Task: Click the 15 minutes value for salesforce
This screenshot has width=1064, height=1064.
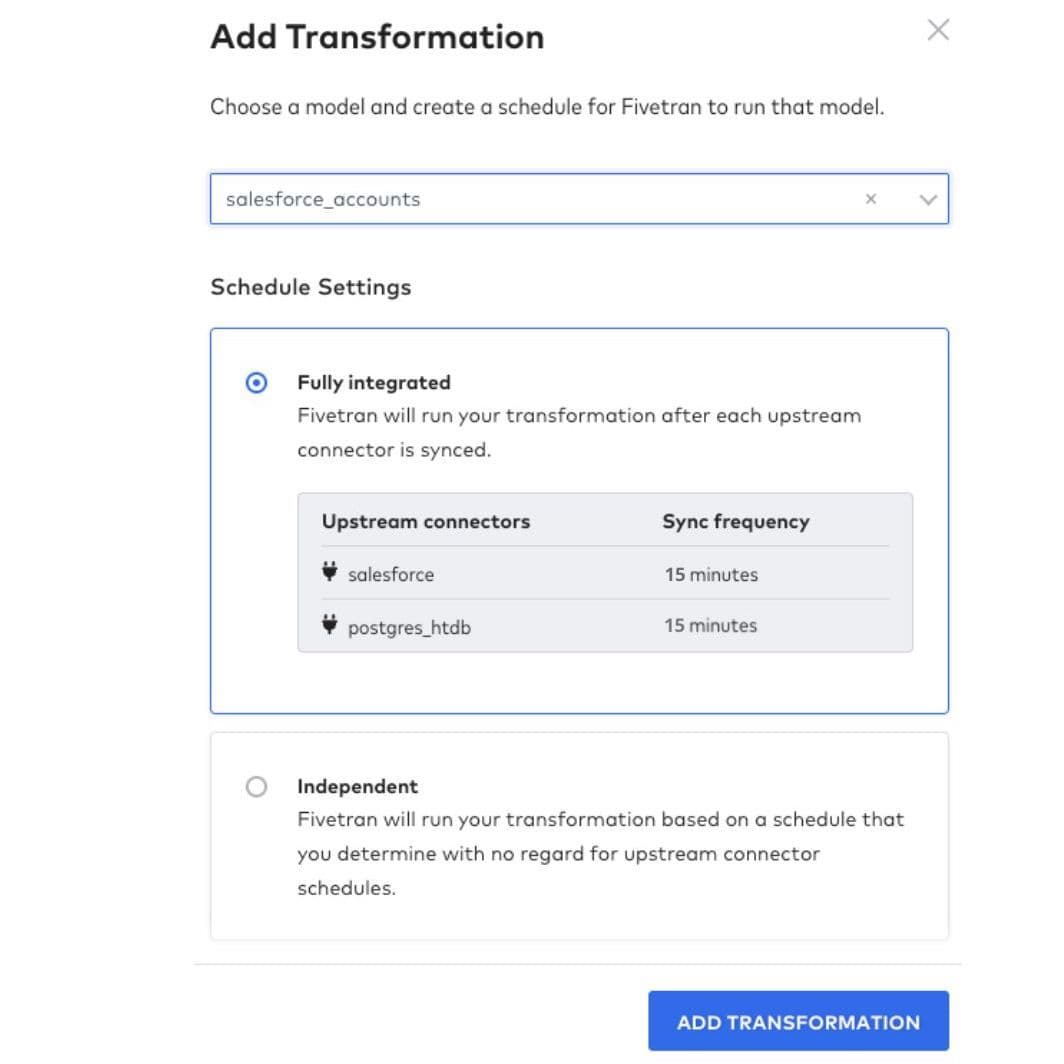Action: click(711, 575)
